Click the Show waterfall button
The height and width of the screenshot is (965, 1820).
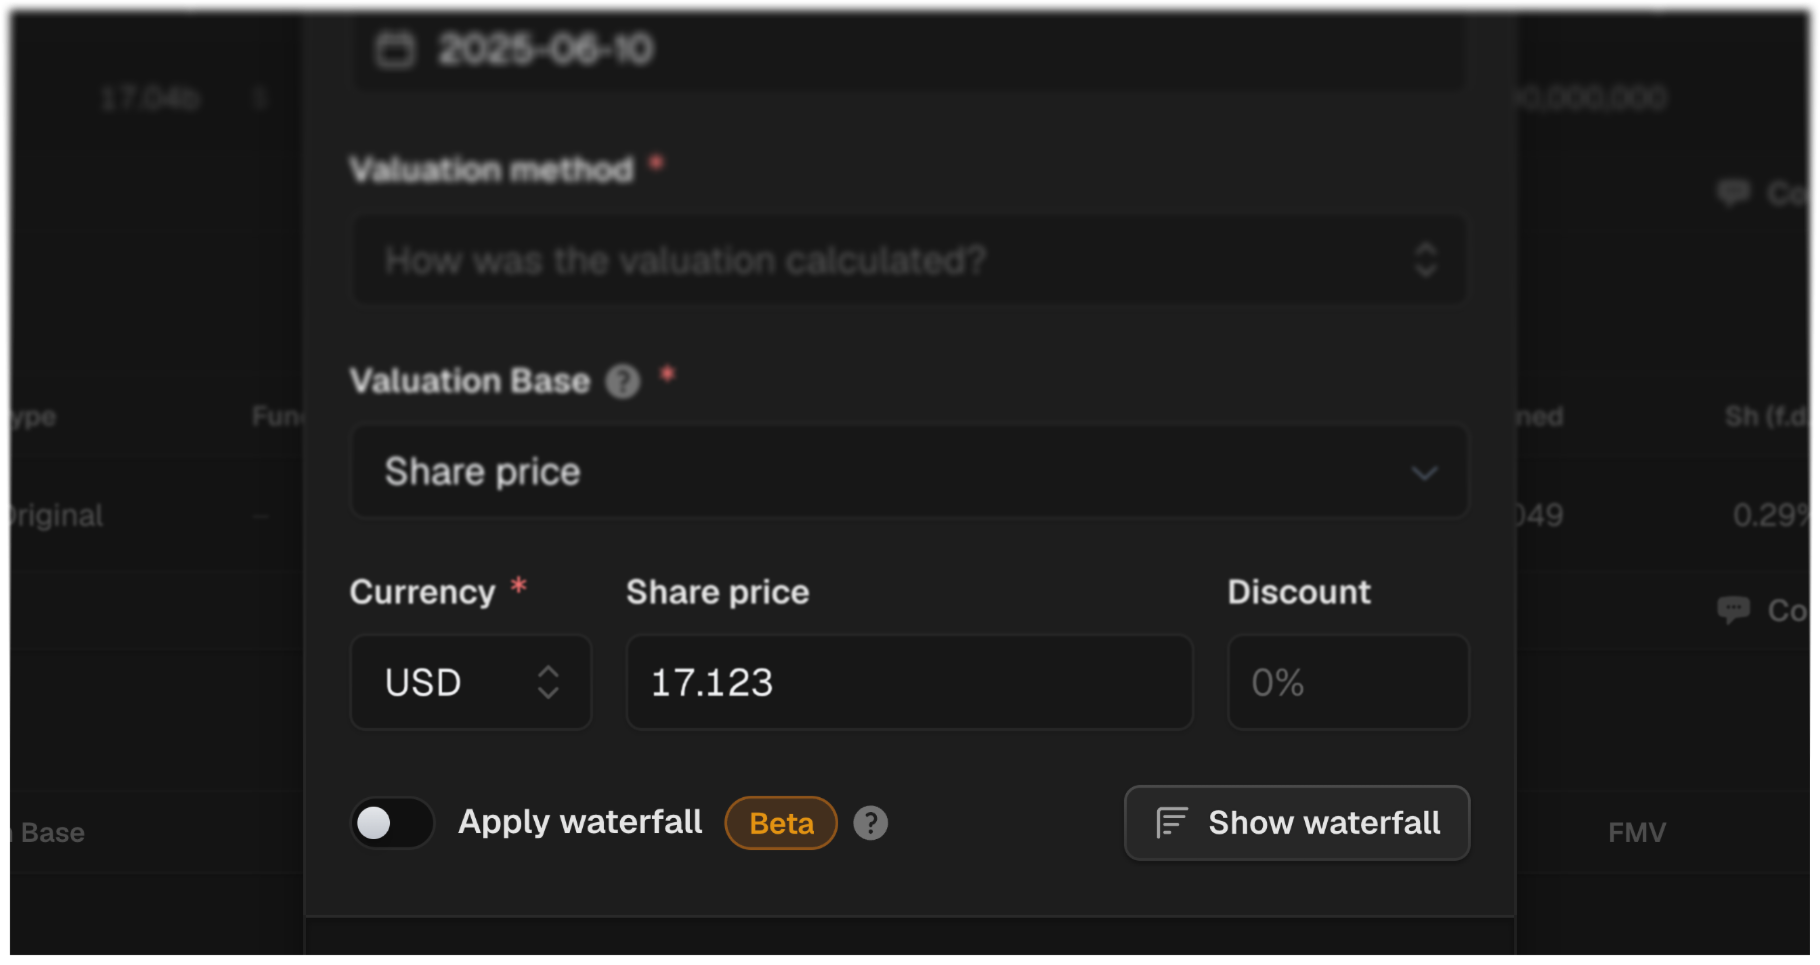pos(1296,822)
